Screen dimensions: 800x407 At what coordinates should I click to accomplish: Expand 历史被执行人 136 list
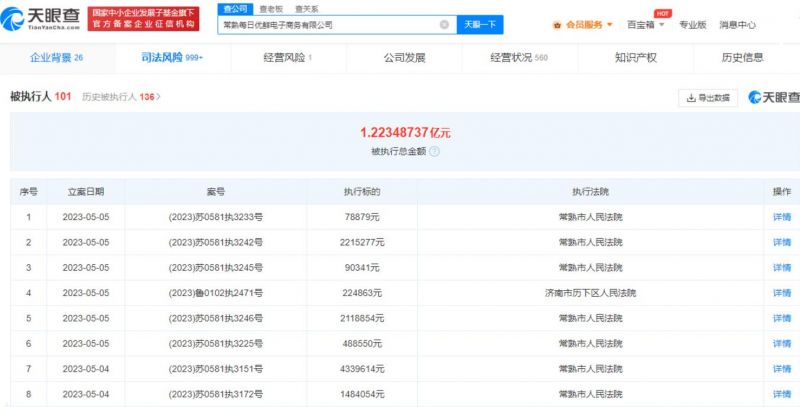(x=120, y=97)
